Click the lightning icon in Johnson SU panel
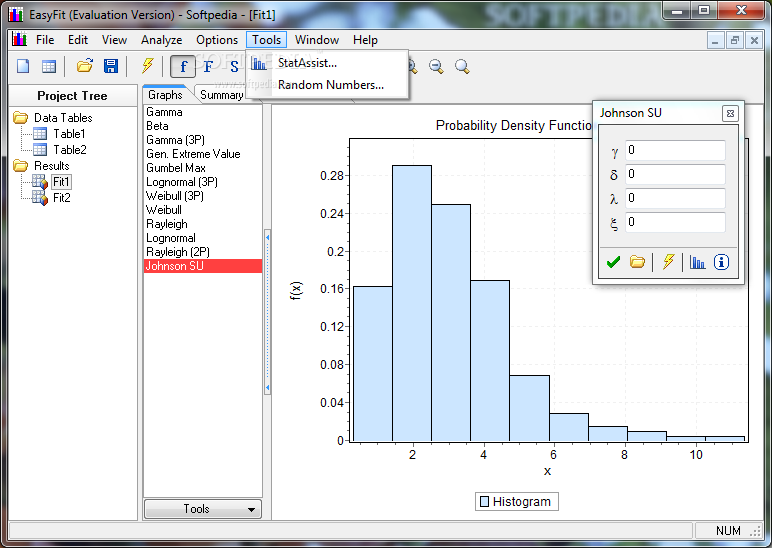 tap(668, 262)
